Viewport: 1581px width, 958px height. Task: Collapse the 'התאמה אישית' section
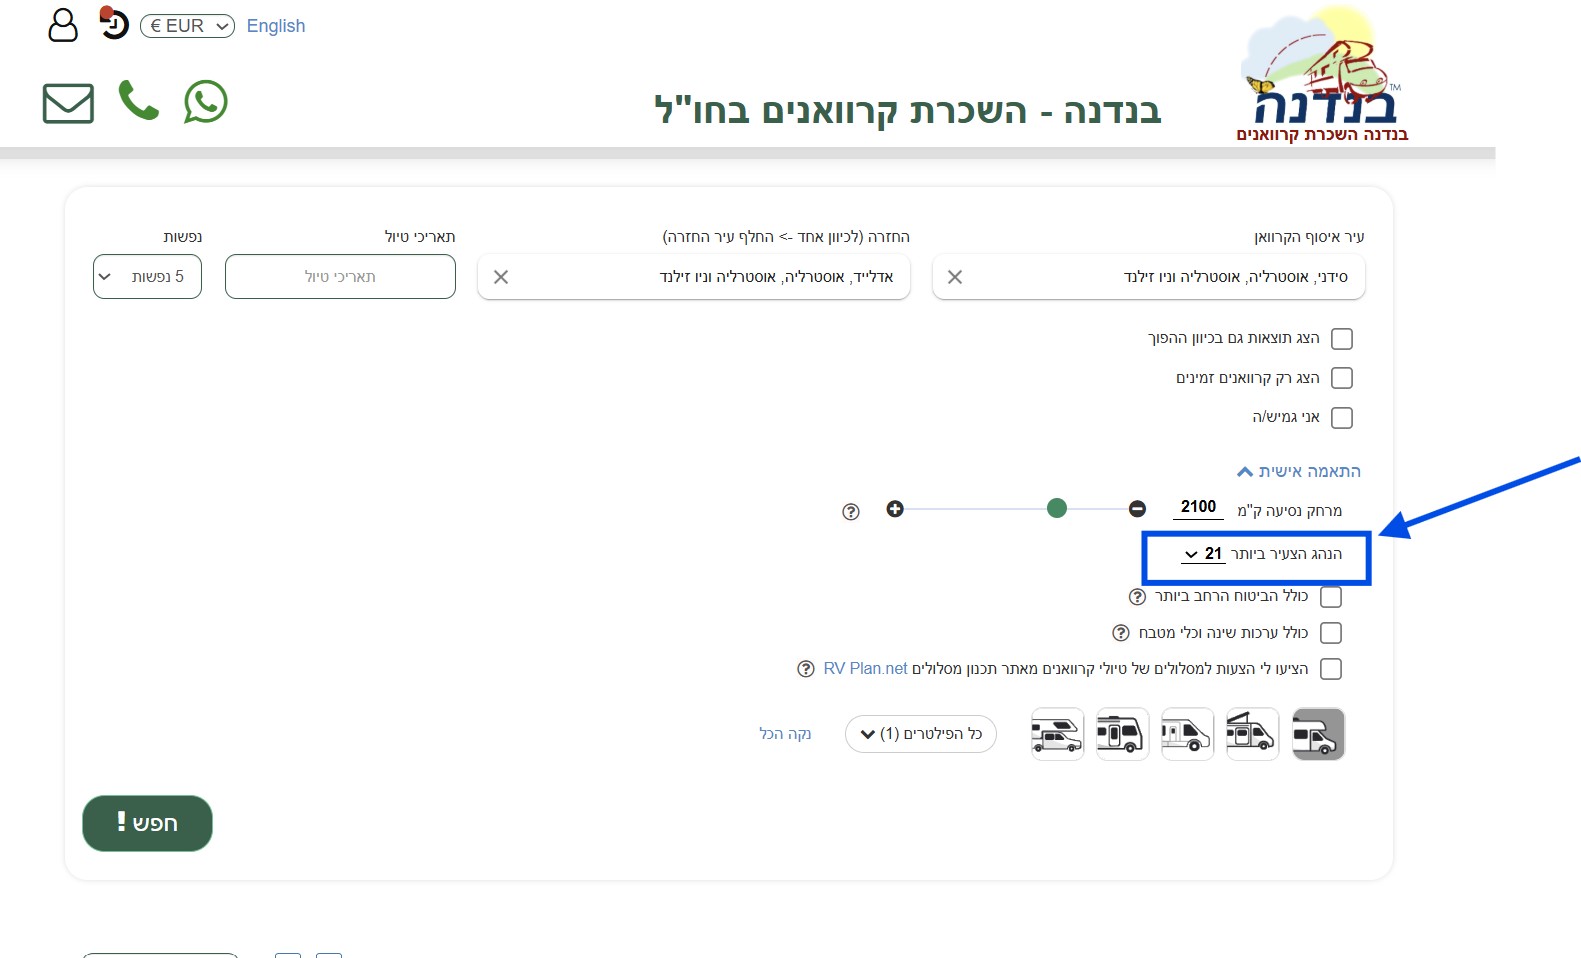pos(1299,471)
